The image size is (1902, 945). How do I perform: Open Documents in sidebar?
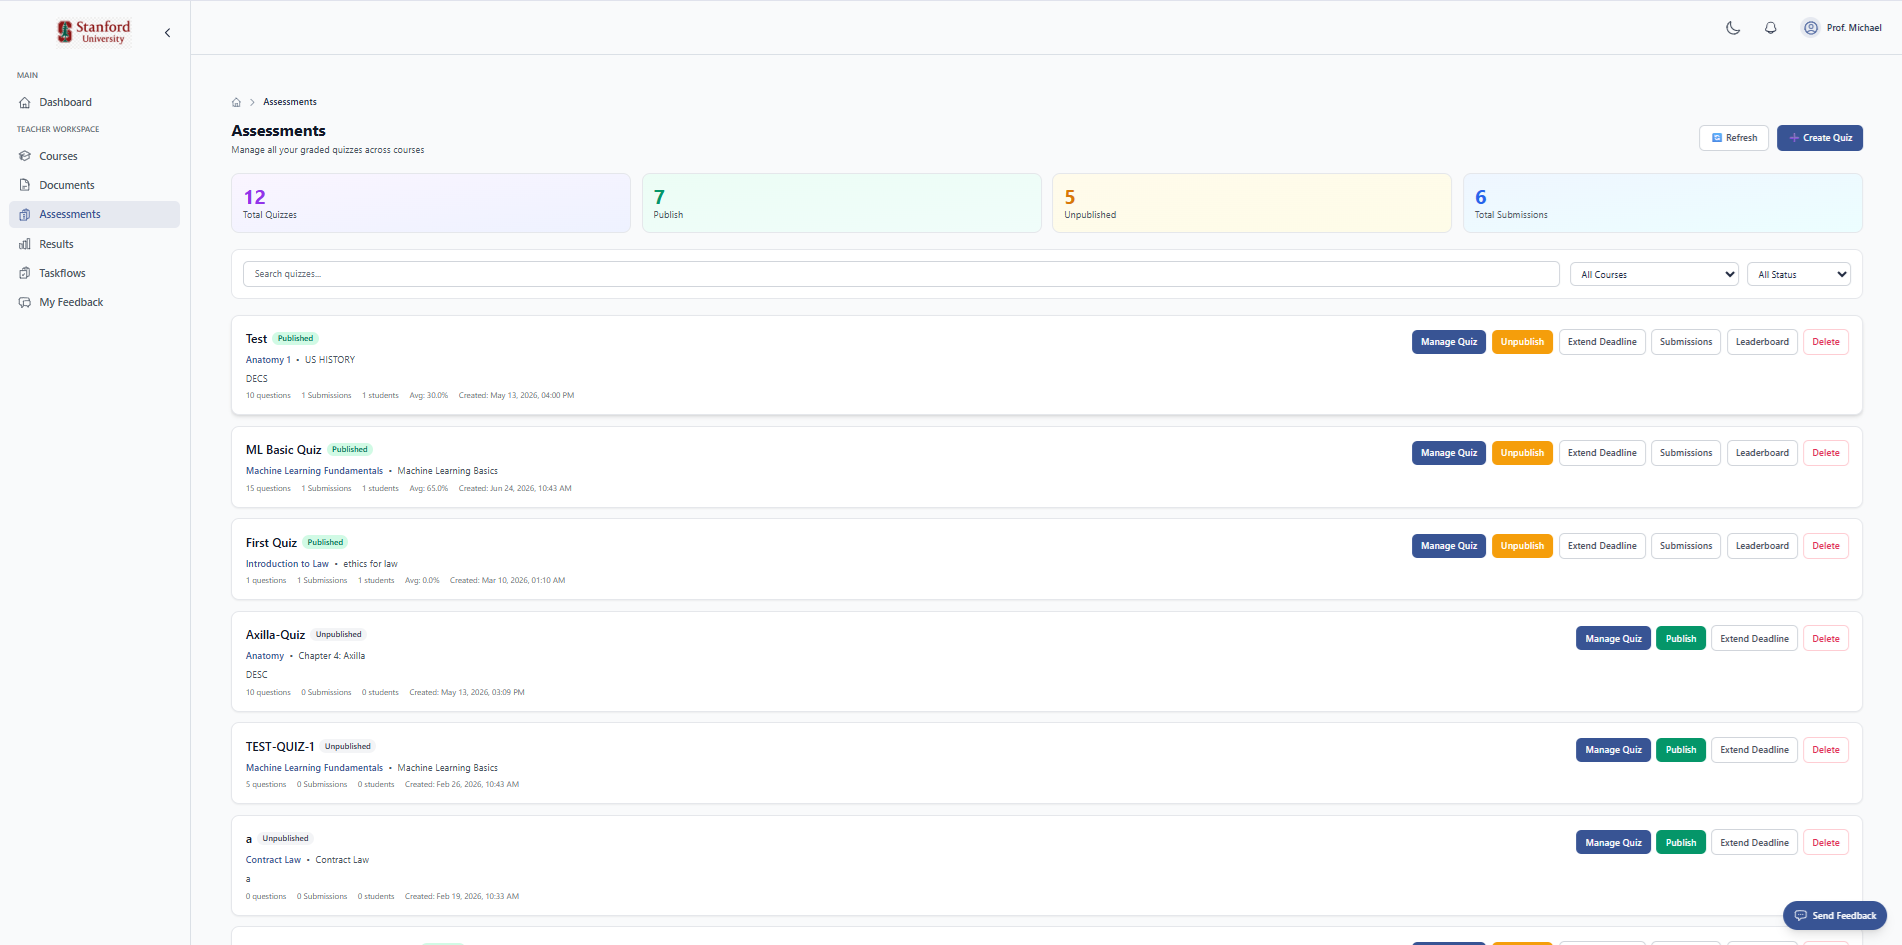94,185
